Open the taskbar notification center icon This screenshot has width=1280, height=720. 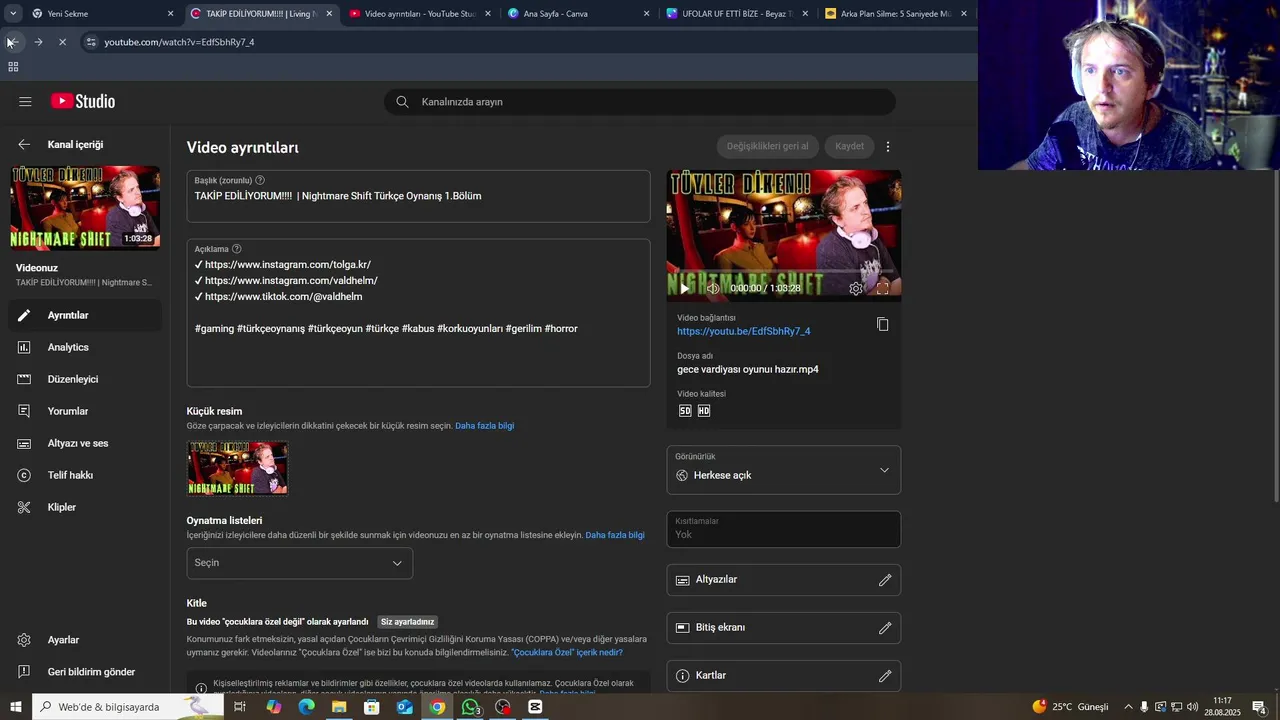tap(1260, 706)
